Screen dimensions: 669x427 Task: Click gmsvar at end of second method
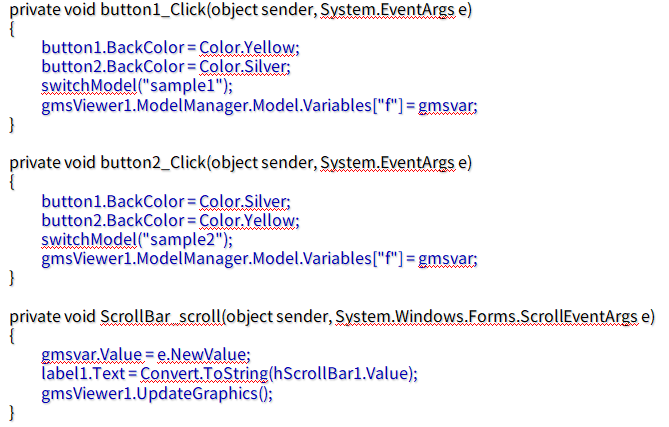(445, 259)
